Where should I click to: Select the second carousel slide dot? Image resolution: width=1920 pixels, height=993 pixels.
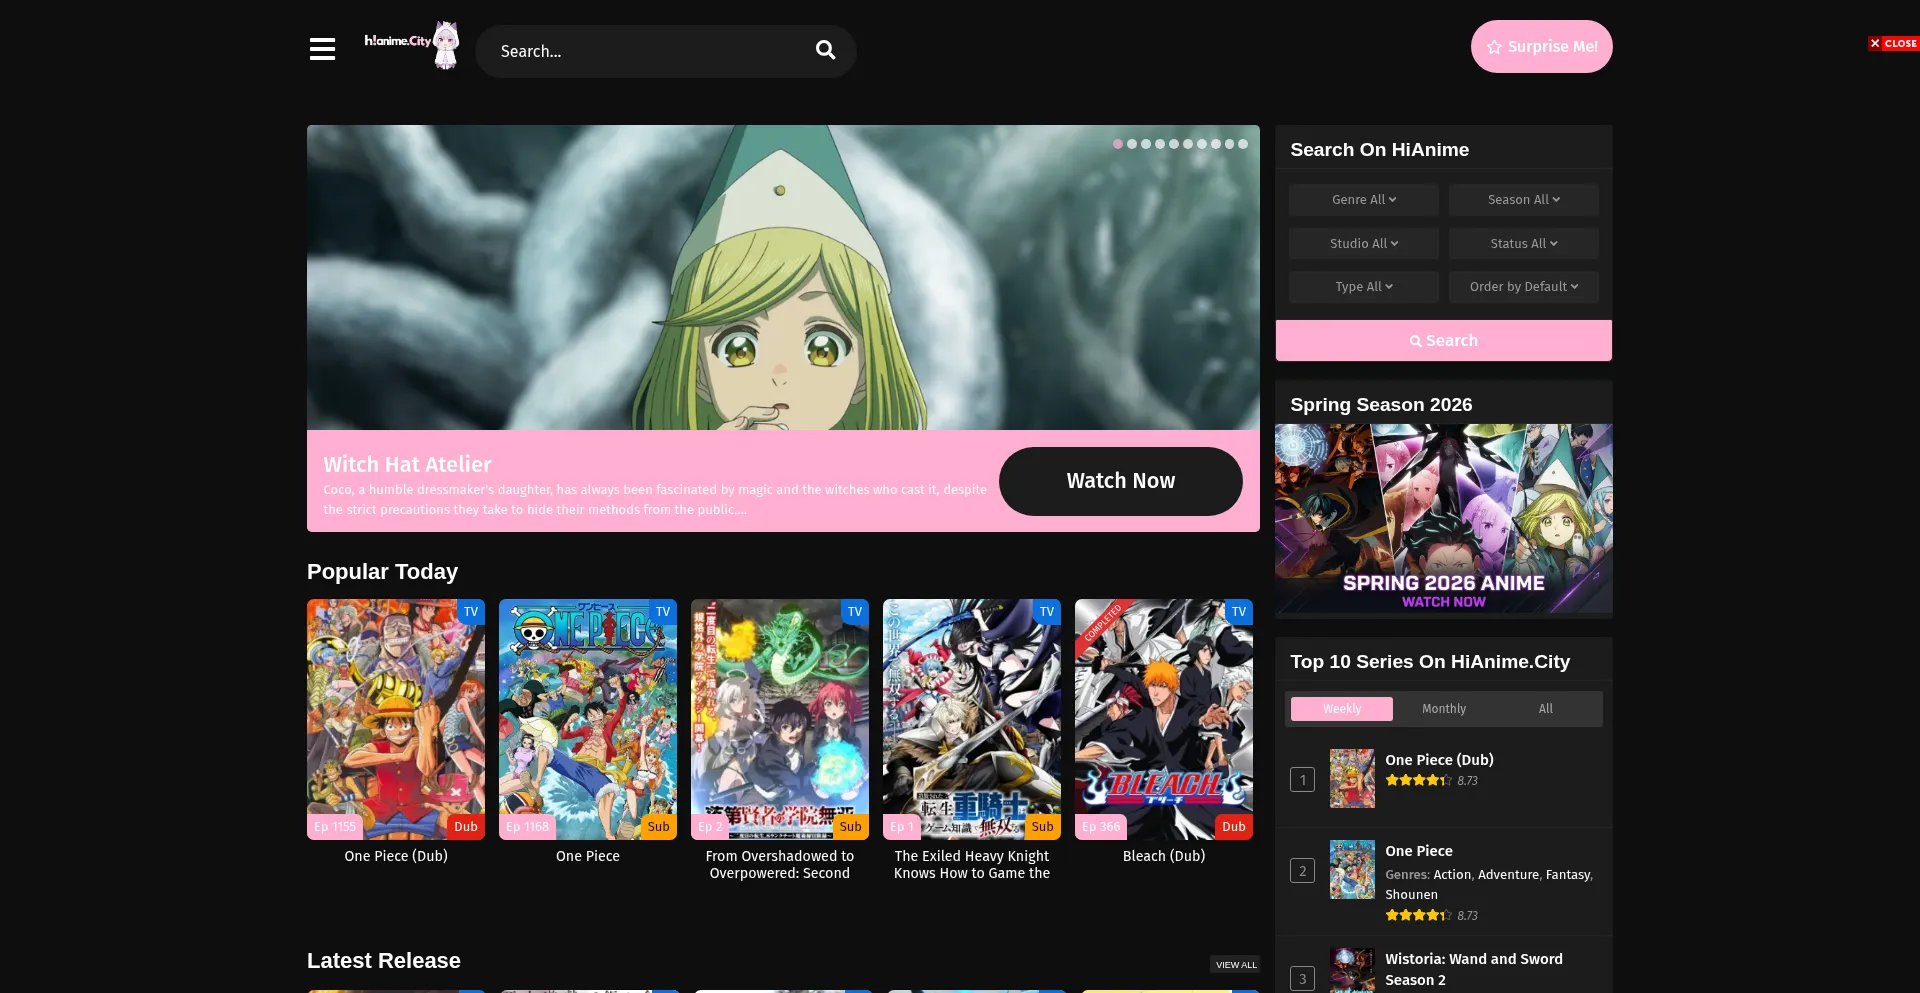(x=1132, y=144)
